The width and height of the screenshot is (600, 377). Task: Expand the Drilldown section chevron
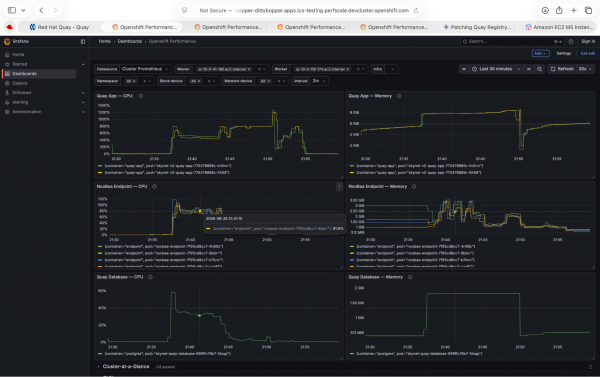[x=83, y=93]
